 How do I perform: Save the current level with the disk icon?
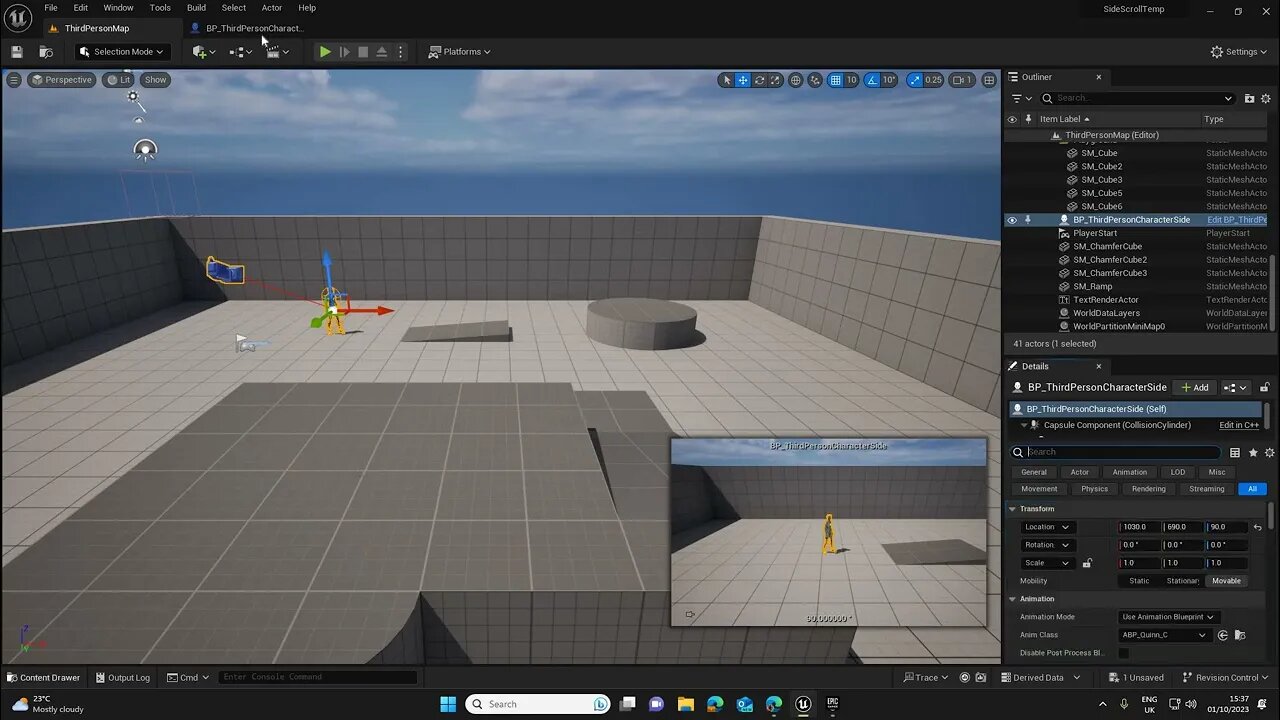click(x=17, y=51)
